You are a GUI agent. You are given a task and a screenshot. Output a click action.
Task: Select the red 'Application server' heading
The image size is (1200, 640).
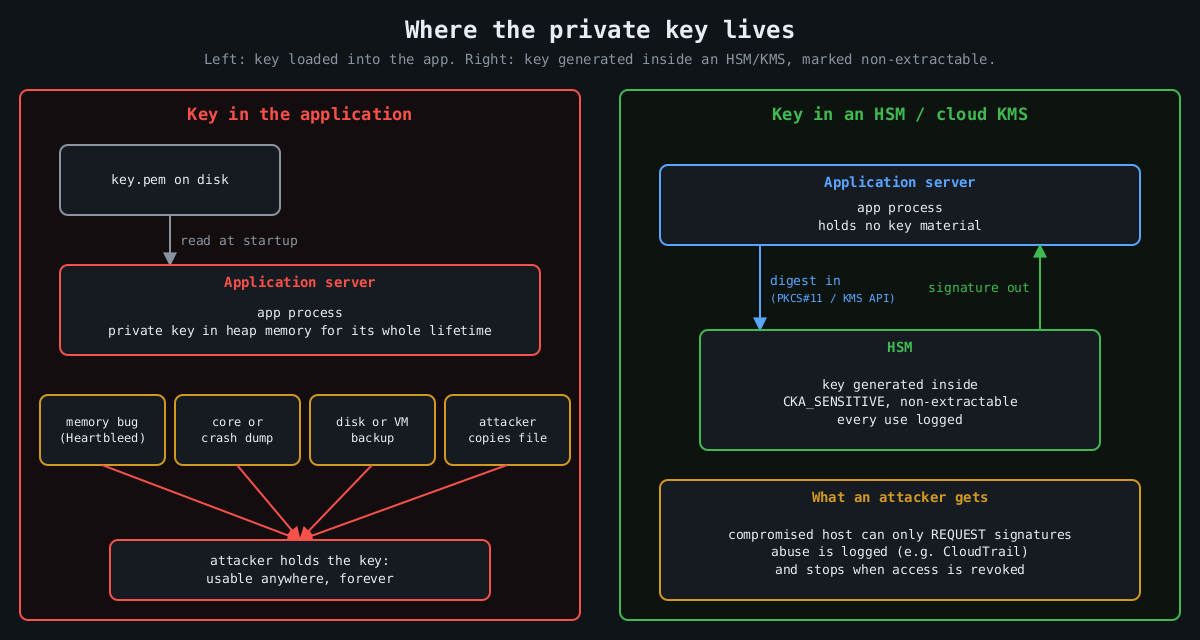coord(300,282)
